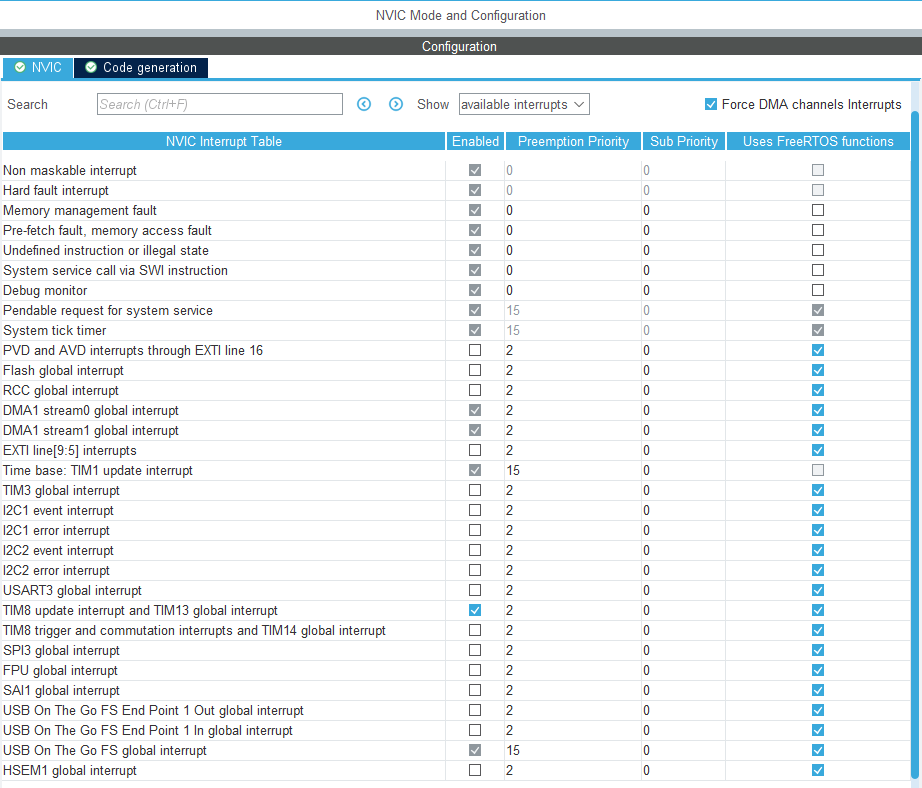Screen dimensions: 922x788
Task: Disable TIM8 update and TIM13 interrupt checkbox
Action: coord(475,610)
